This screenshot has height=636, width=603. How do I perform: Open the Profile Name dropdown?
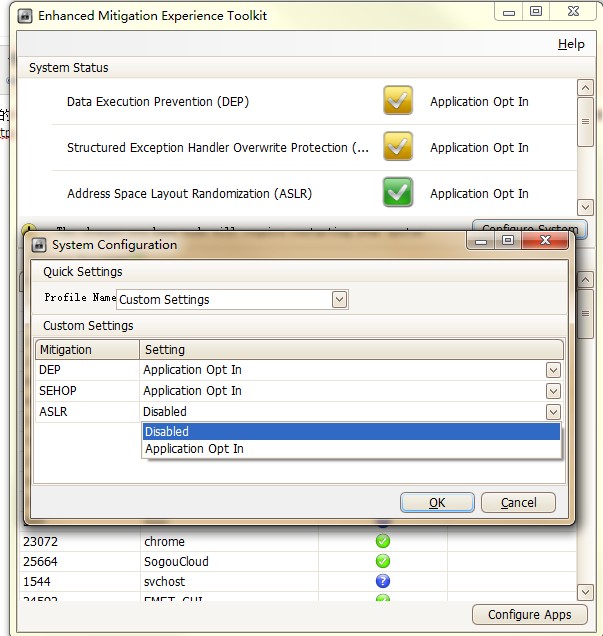pyautogui.click(x=339, y=300)
